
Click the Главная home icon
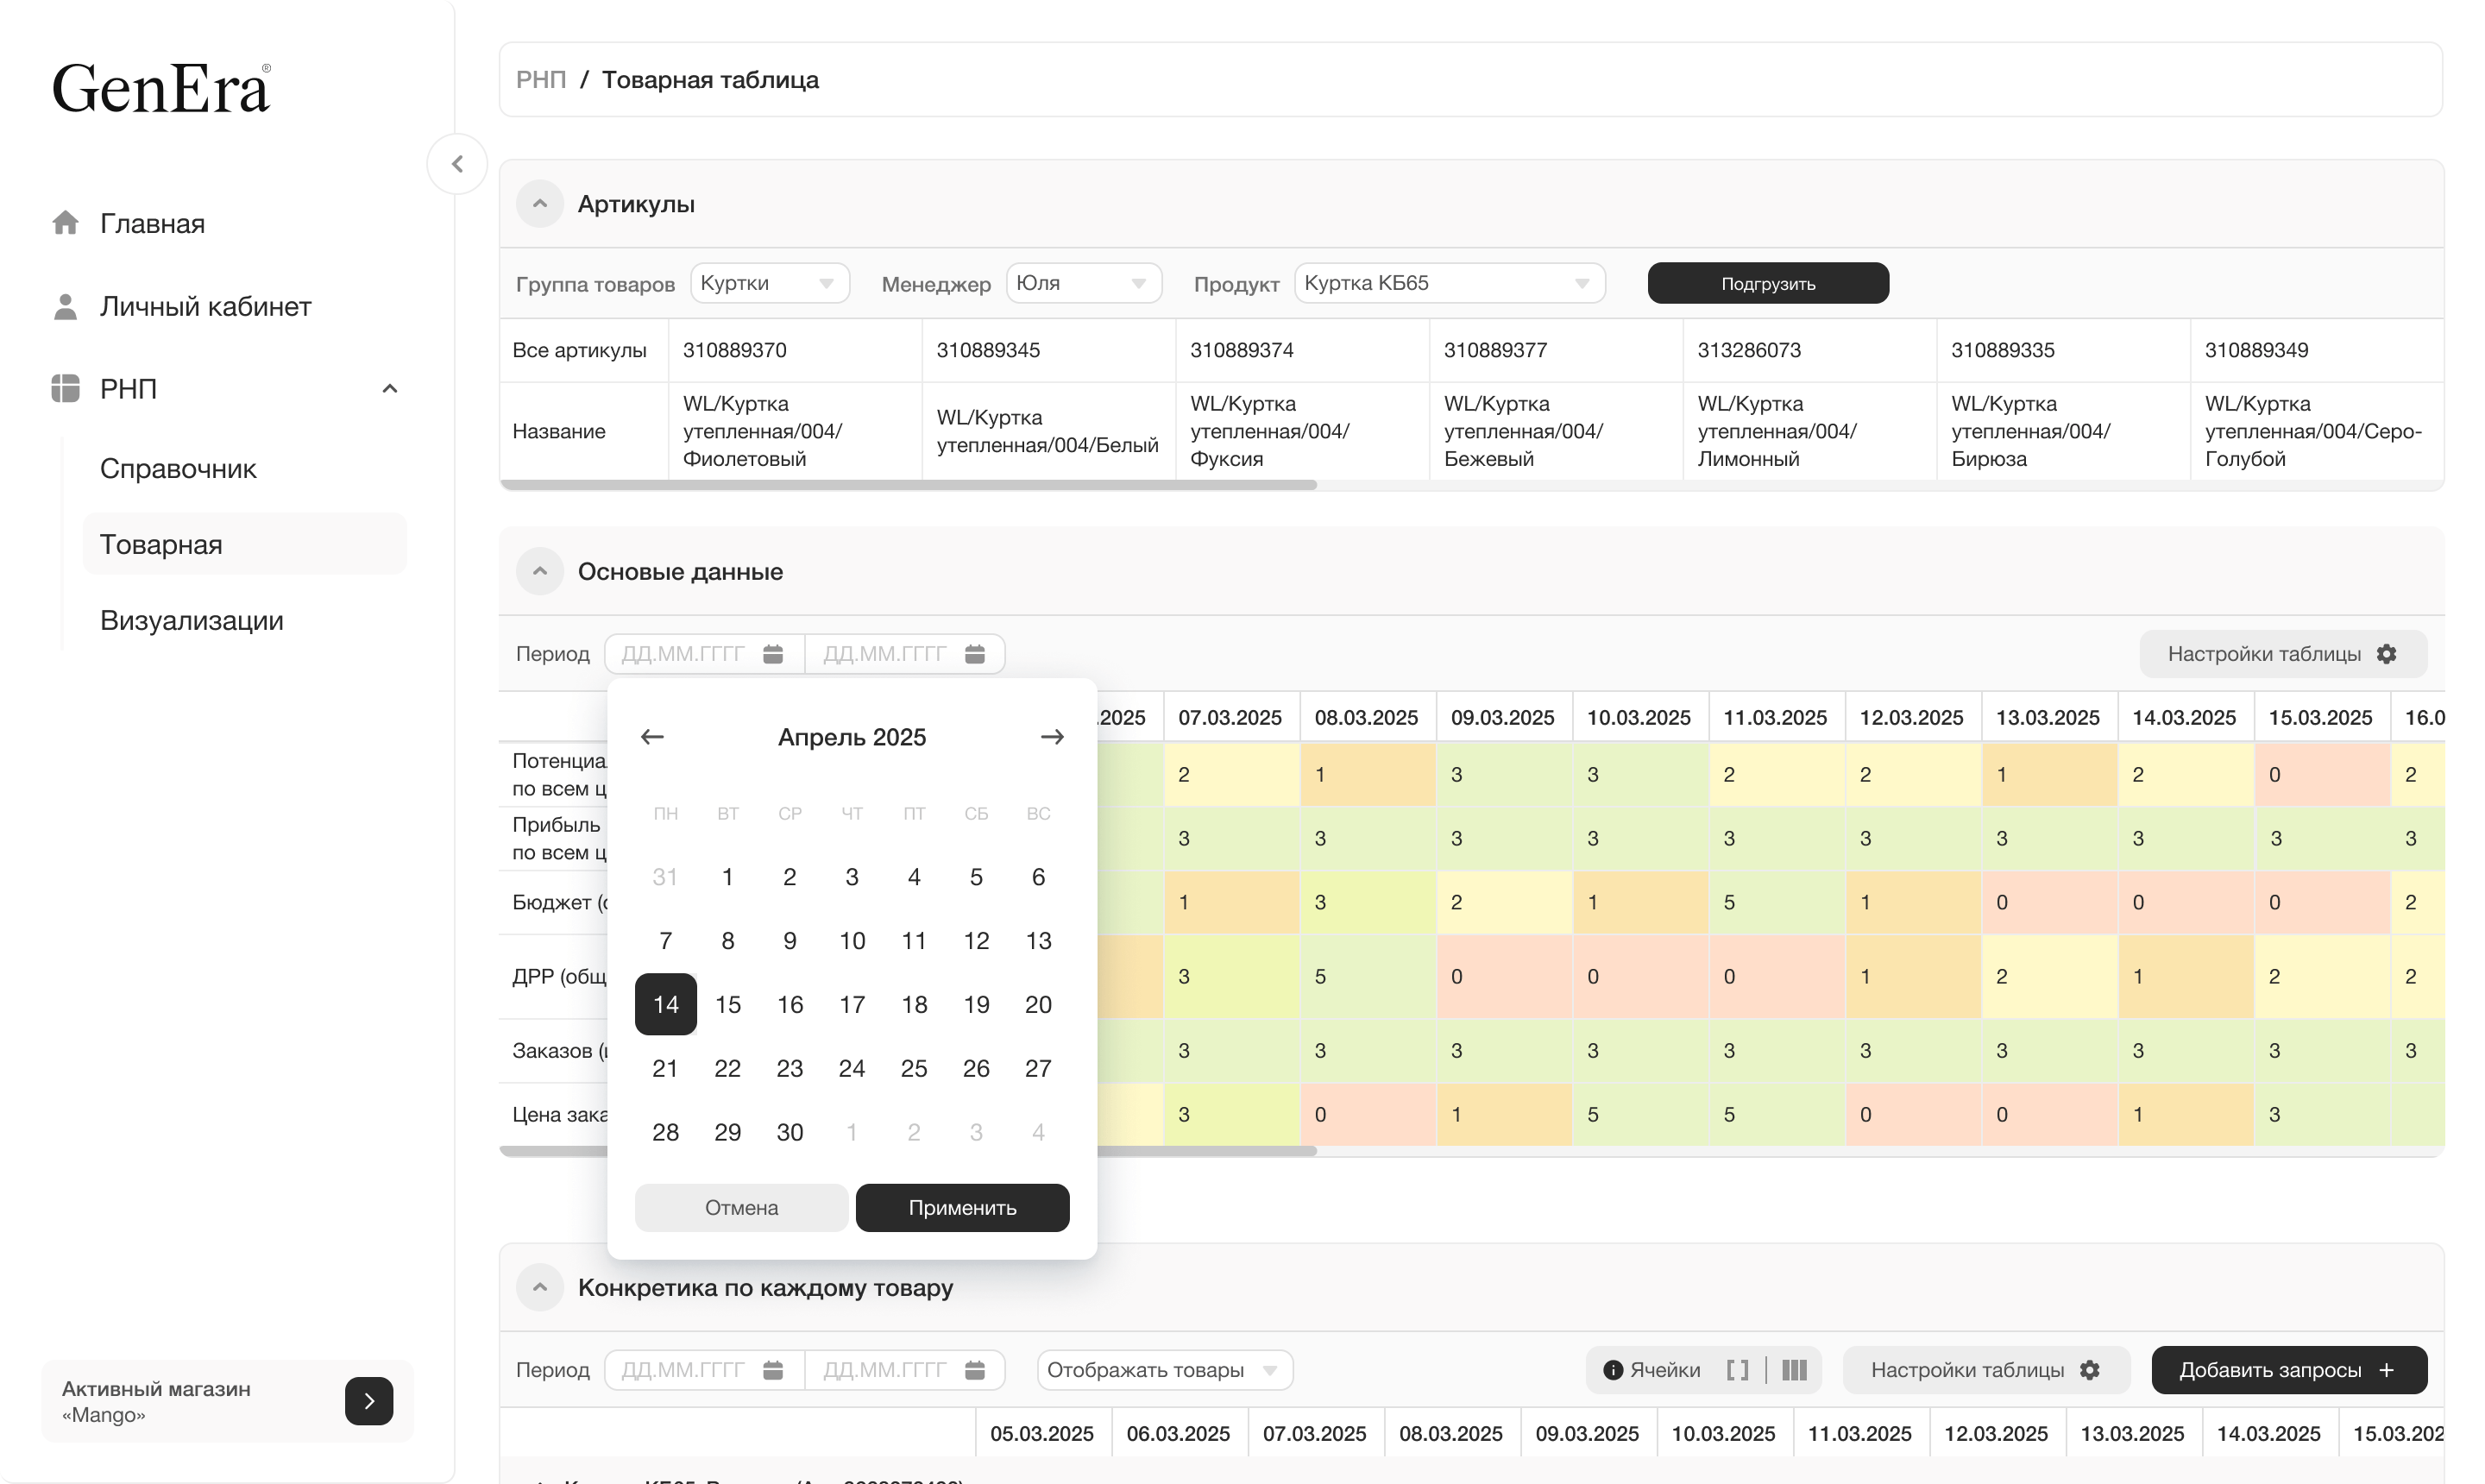66,222
